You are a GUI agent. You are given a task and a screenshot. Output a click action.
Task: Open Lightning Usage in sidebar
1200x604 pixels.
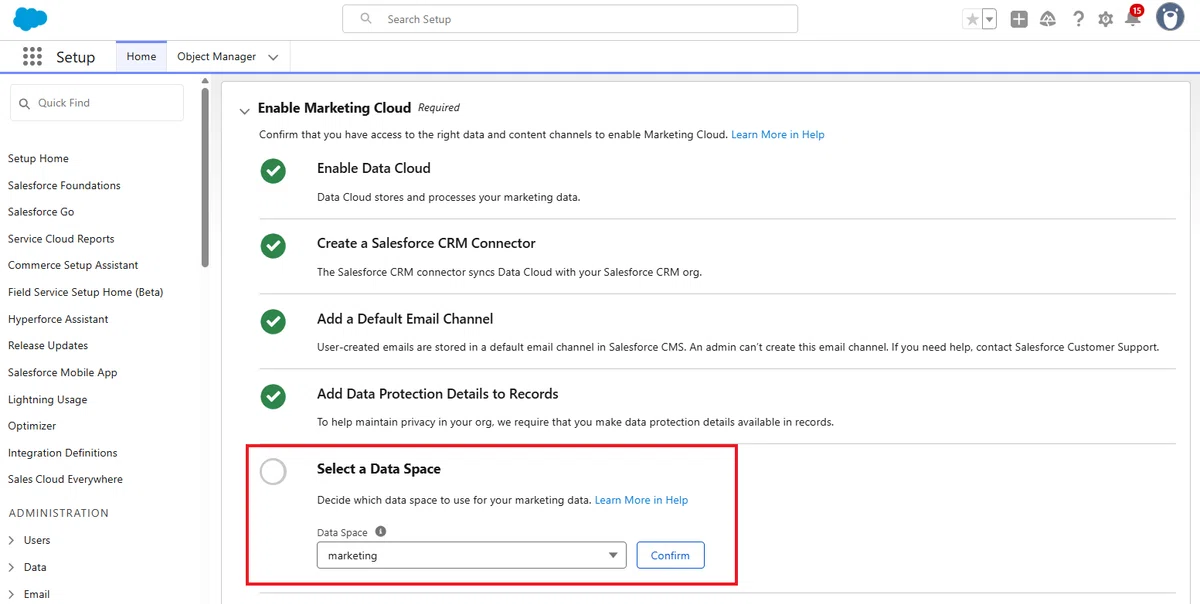pyautogui.click(x=47, y=399)
